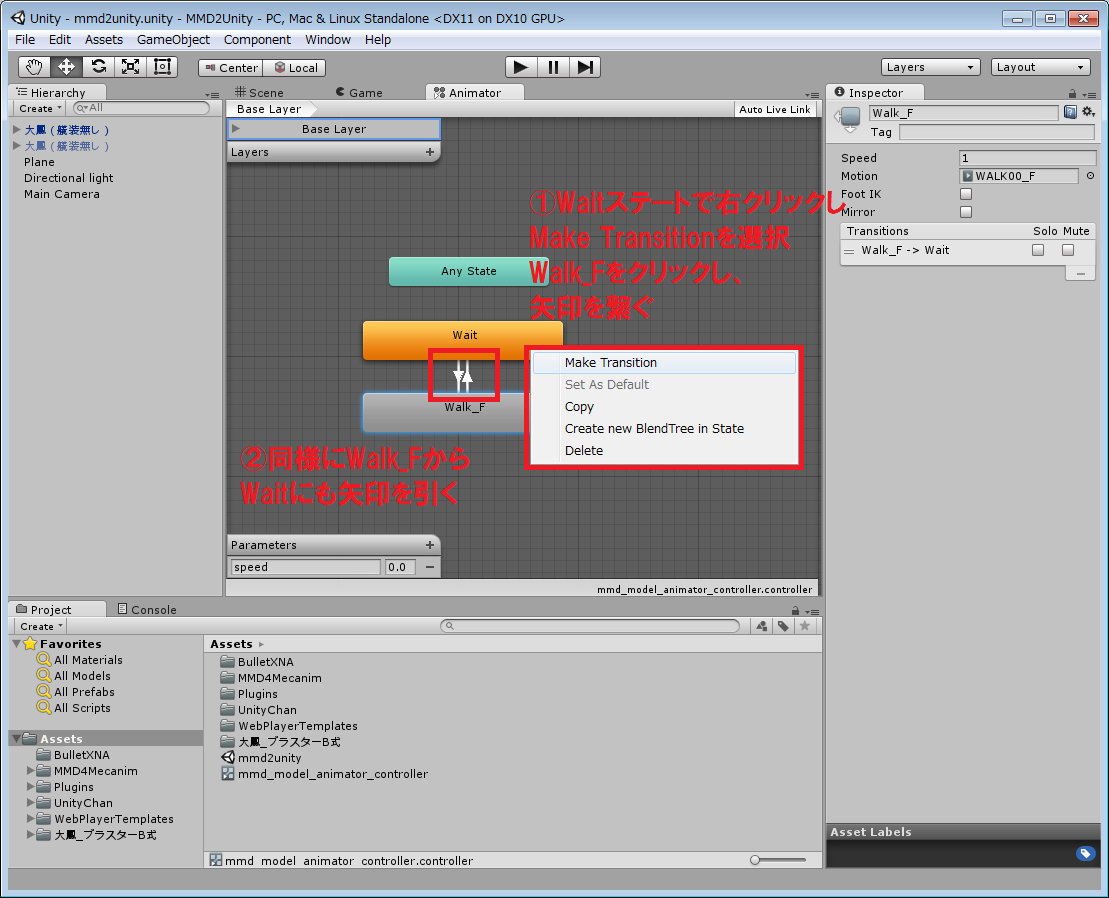The width and height of the screenshot is (1109, 898).
Task: Click search by type icon in Project
Action: click(x=762, y=626)
